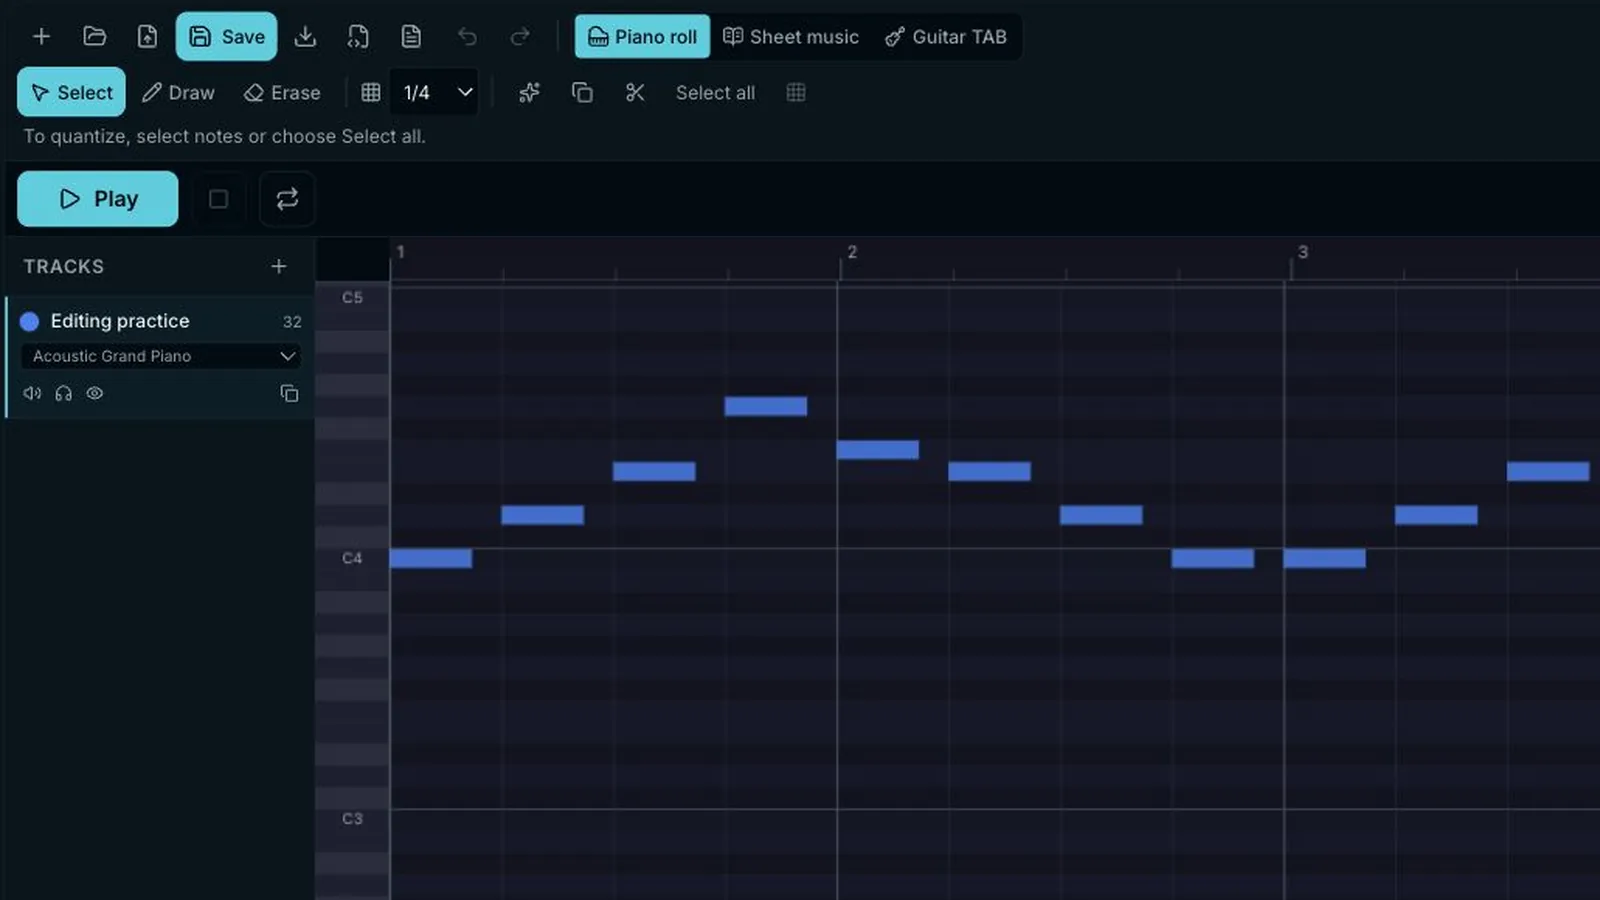Image resolution: width=1600 pixels, height=900 pixels.
Task: Open Acoustic Grand Piano instrument dropdown
Action: [161, 356]
